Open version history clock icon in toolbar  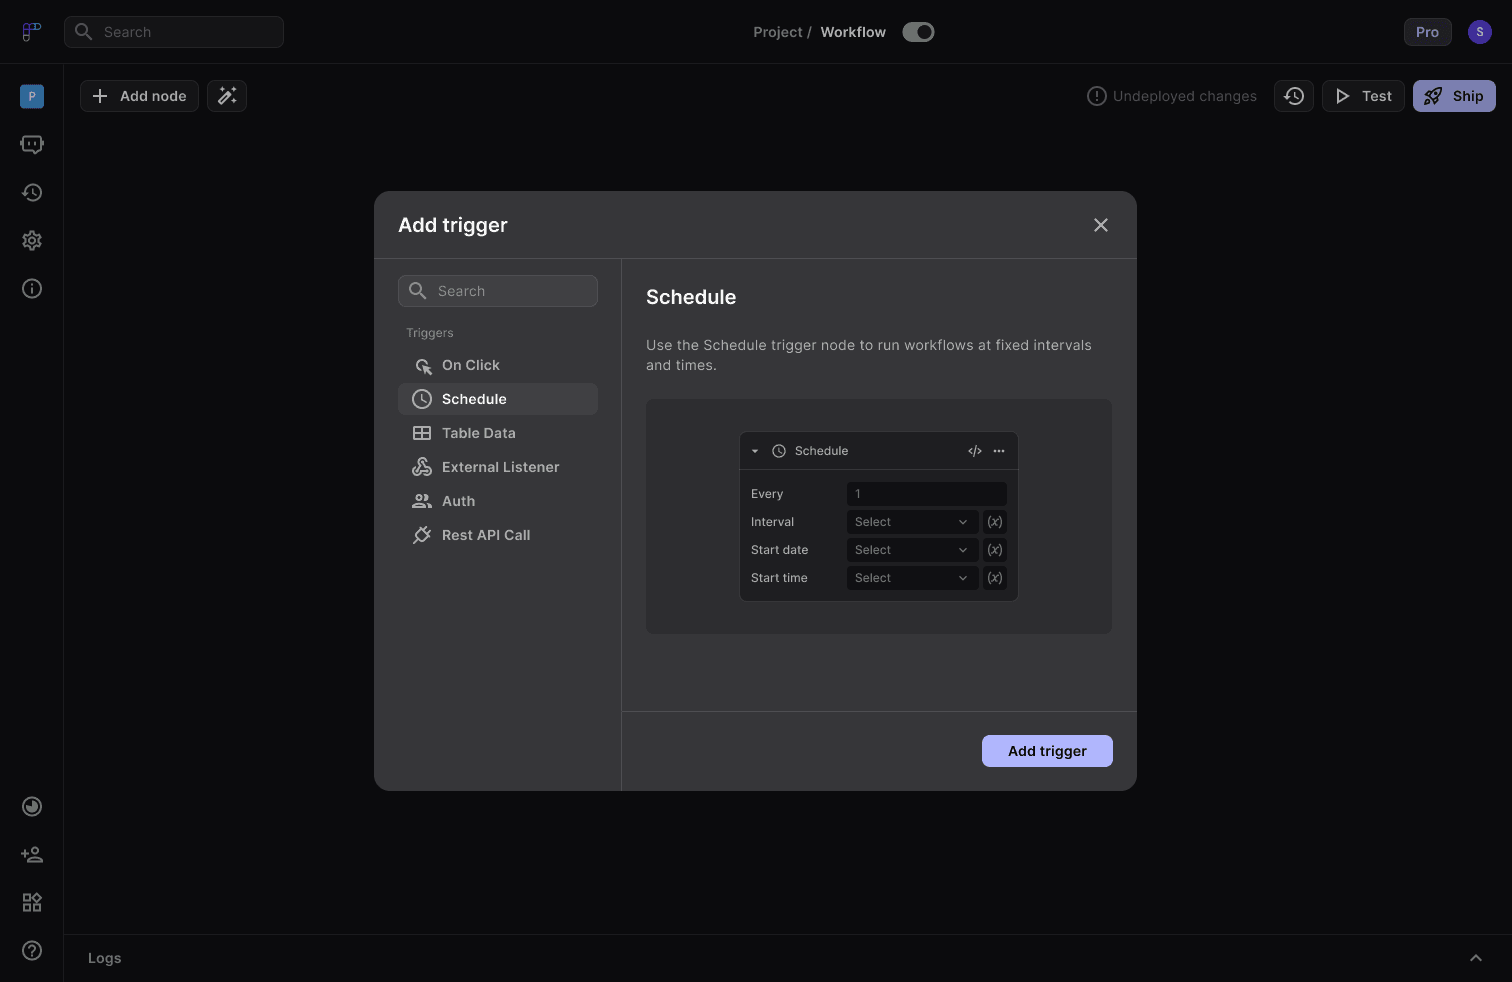pyautogui.click(x=1294, y=96)
